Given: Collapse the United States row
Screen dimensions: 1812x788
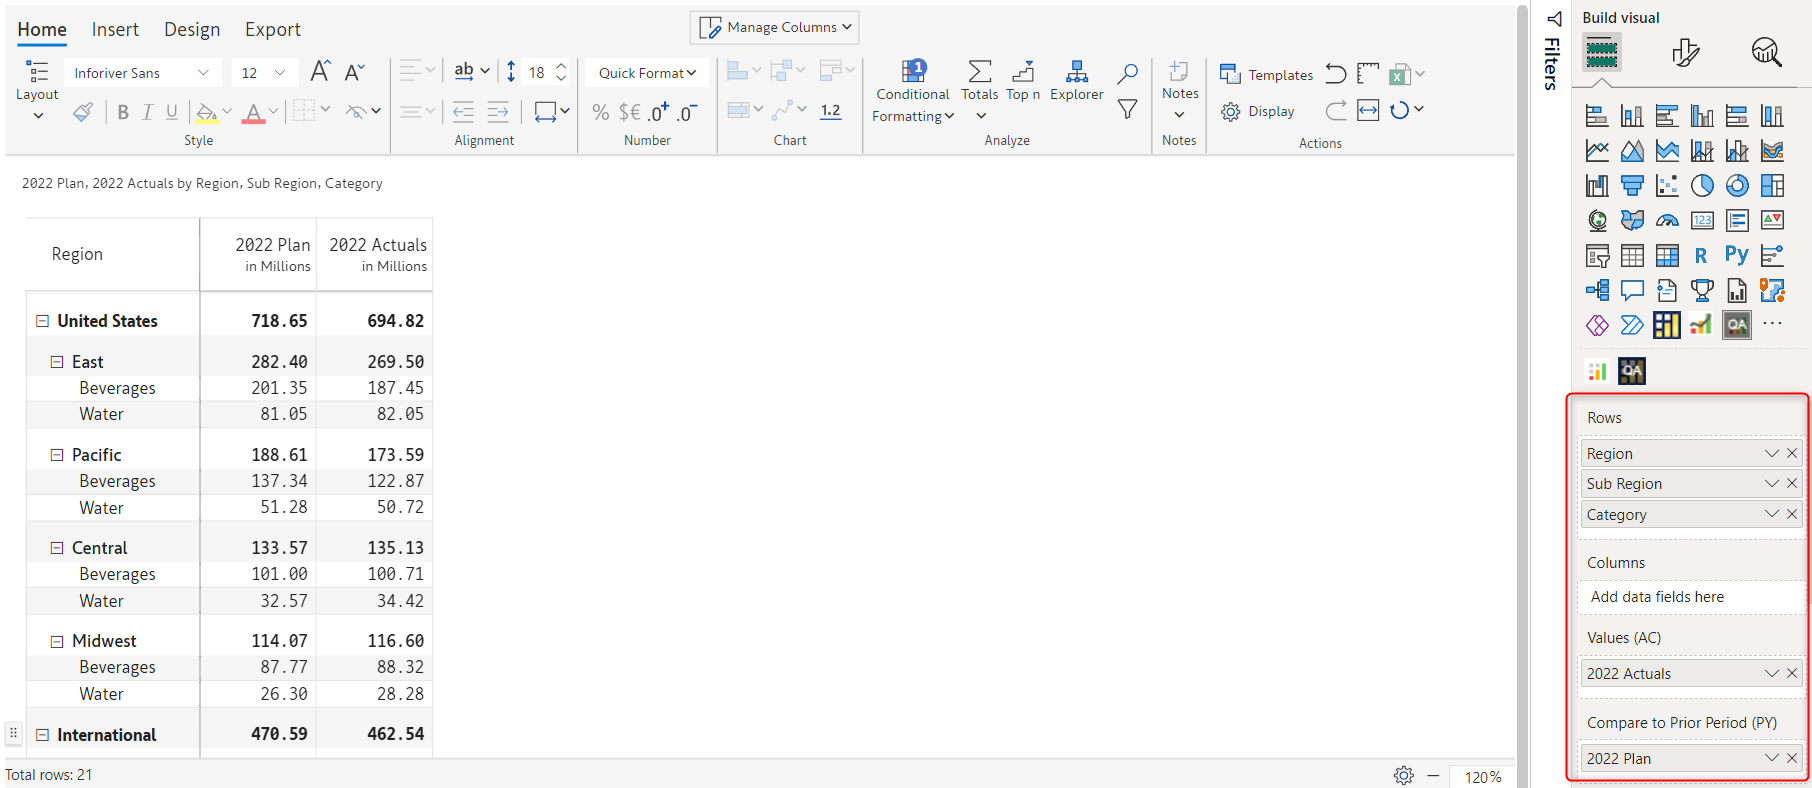Looking at the screenshot, I should (x=43, y=321).
